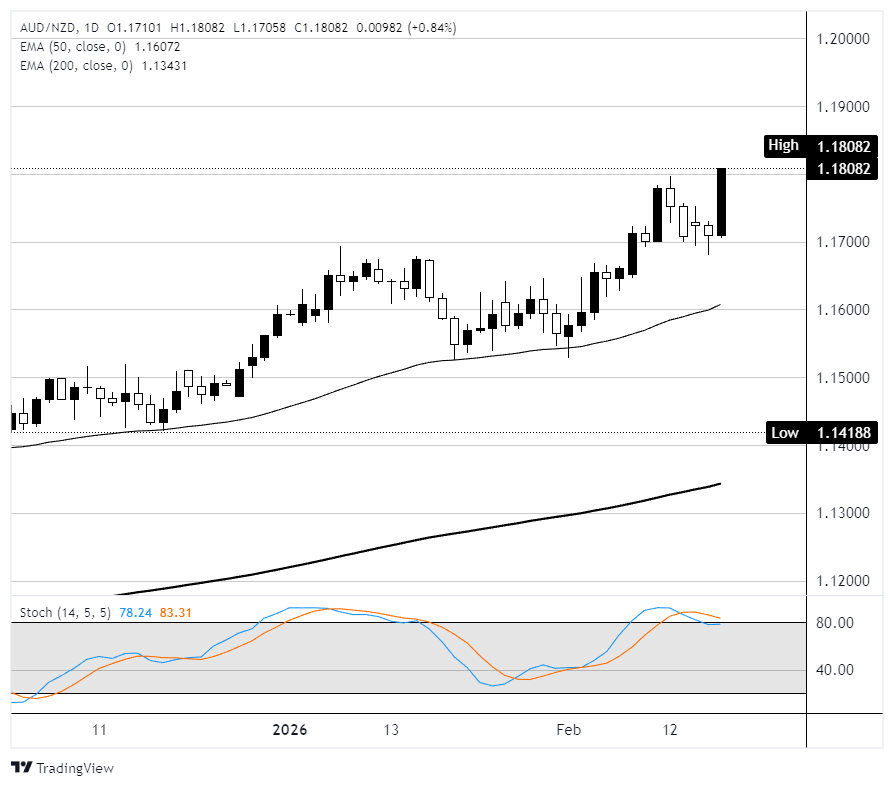The image size is (894, 787).
Task: Click the 80.00 stochastic level label
Action: pyautogui.click(x=836, y=623)
